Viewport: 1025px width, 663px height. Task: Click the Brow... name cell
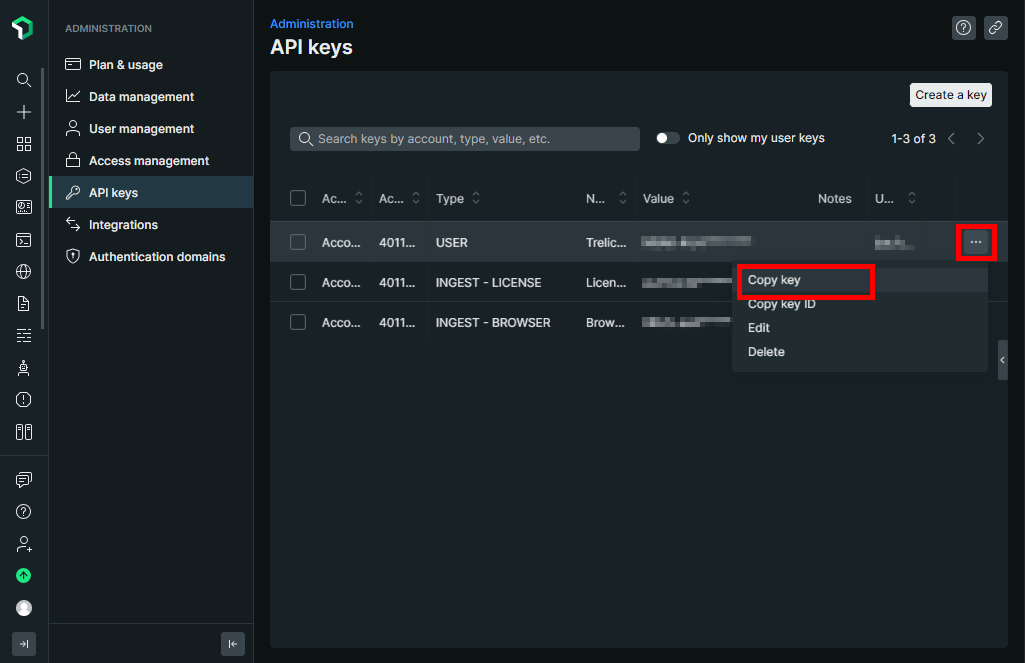click(605, 322)
